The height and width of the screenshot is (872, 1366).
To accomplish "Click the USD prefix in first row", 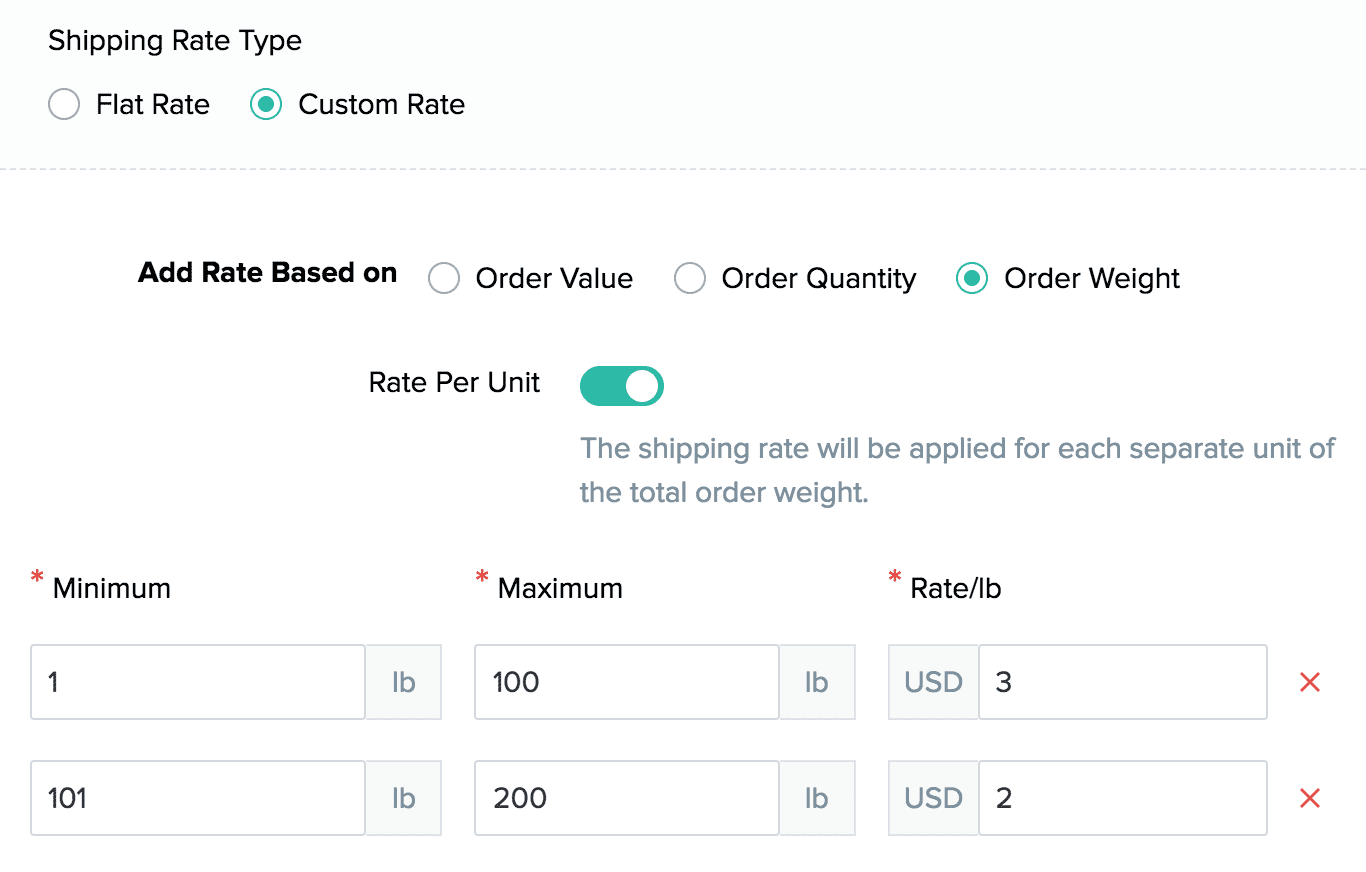I will click(933, 682).
